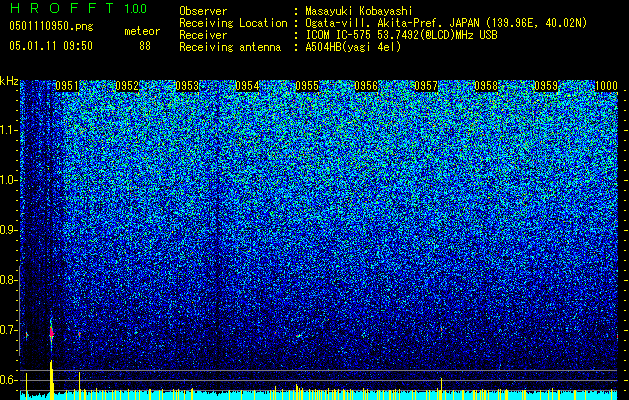
Task: Click the Observer label
Action: (x=203, y=11)
